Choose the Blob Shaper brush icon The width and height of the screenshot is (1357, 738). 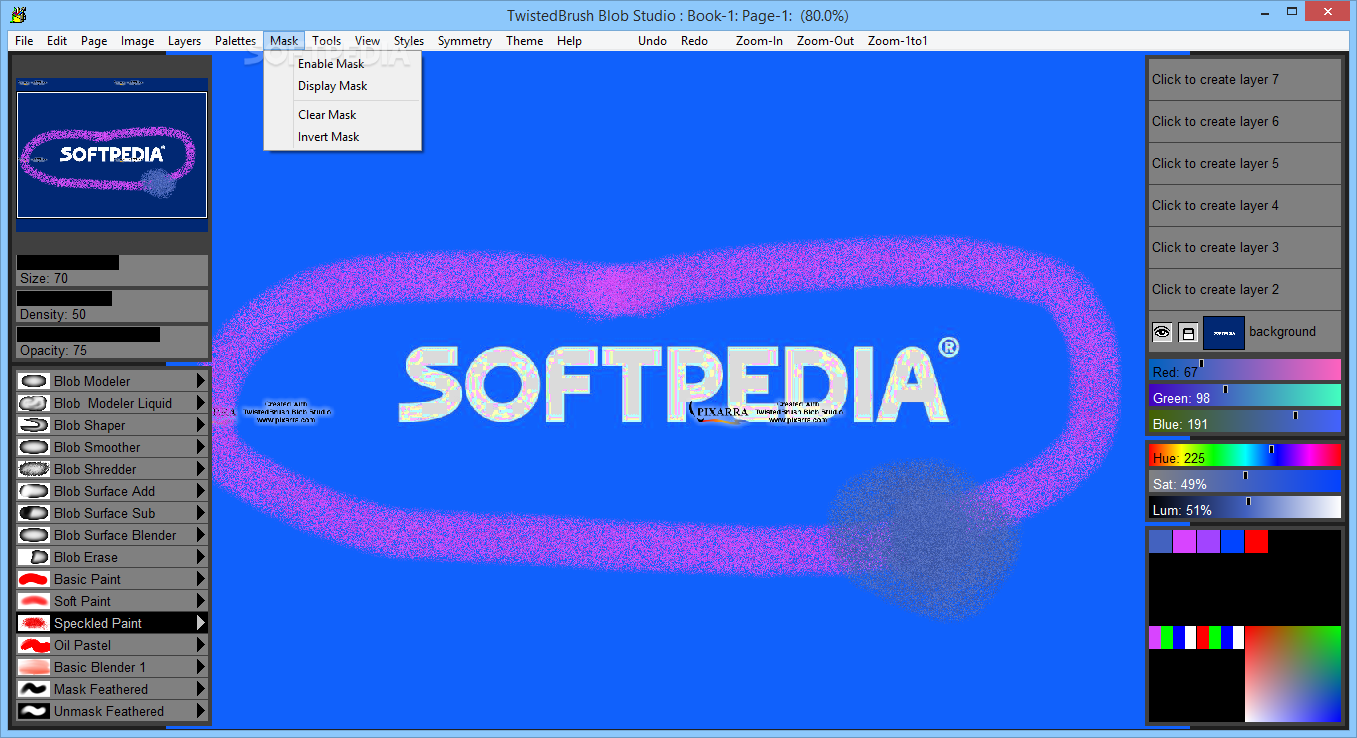coord(34,425)
